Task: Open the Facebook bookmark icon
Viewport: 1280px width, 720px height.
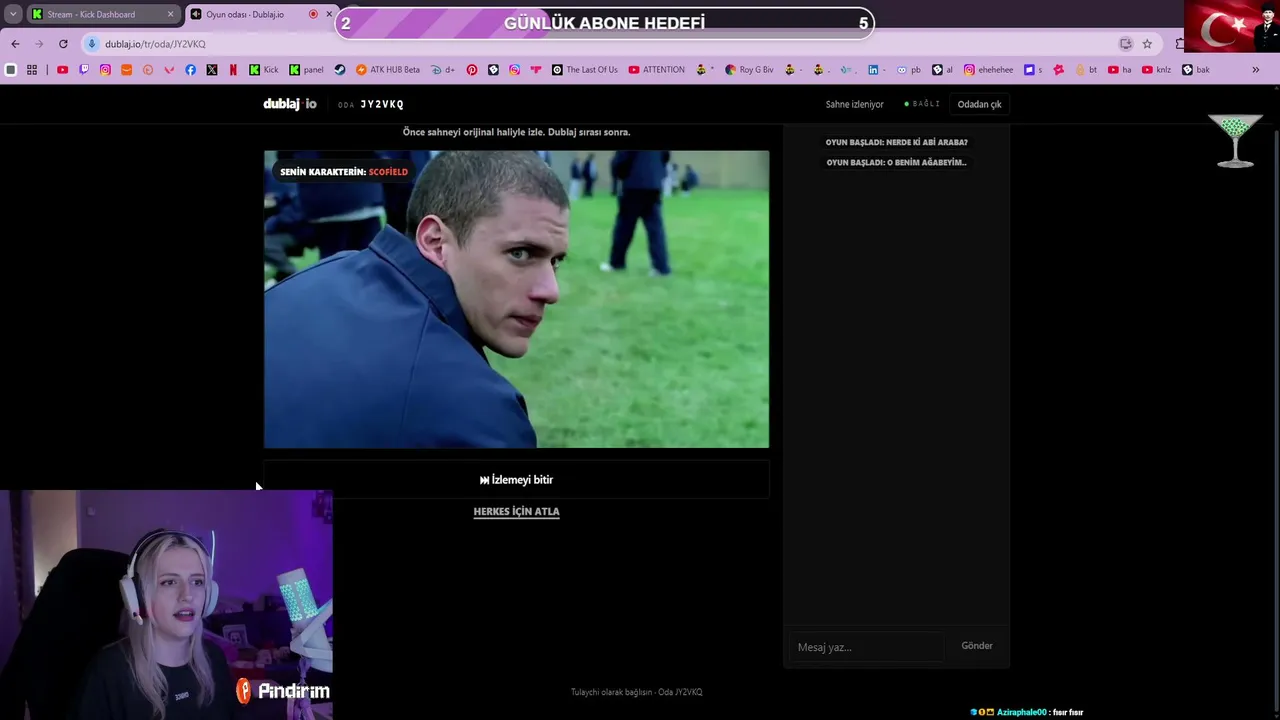Action: [190, 70]
